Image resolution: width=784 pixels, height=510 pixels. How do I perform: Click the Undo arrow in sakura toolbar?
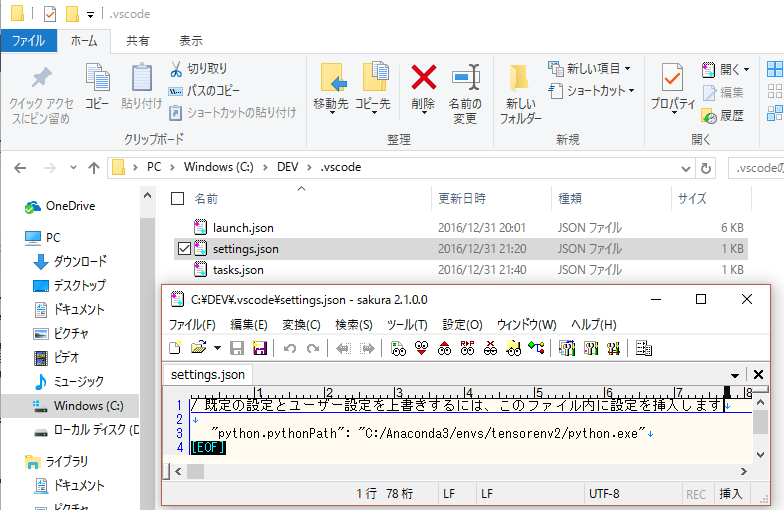click(290, 348)
